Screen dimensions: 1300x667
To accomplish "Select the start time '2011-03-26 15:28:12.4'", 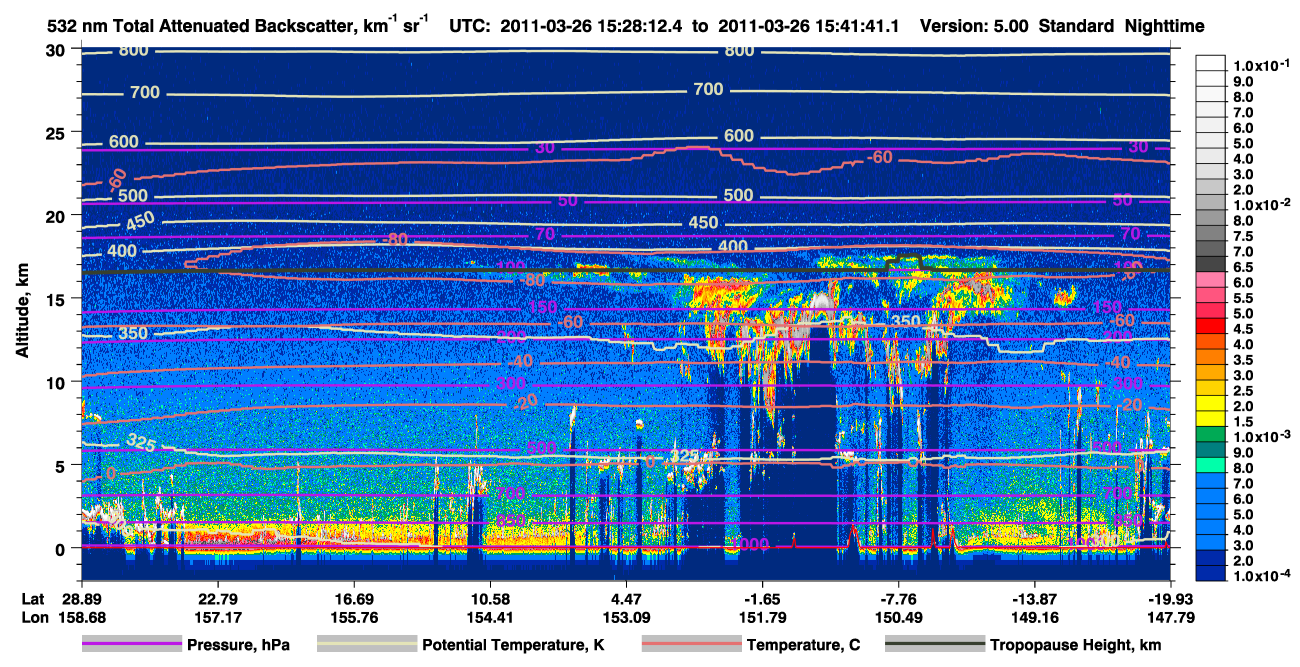I will click(x=595, y=26).
